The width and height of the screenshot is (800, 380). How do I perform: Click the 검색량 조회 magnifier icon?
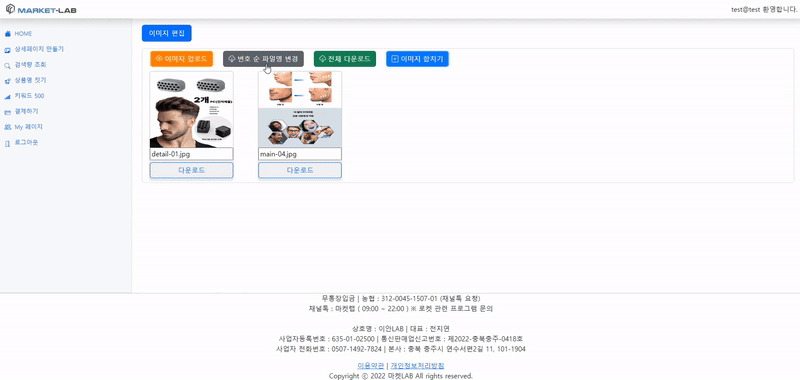click(x=8, y=65)
